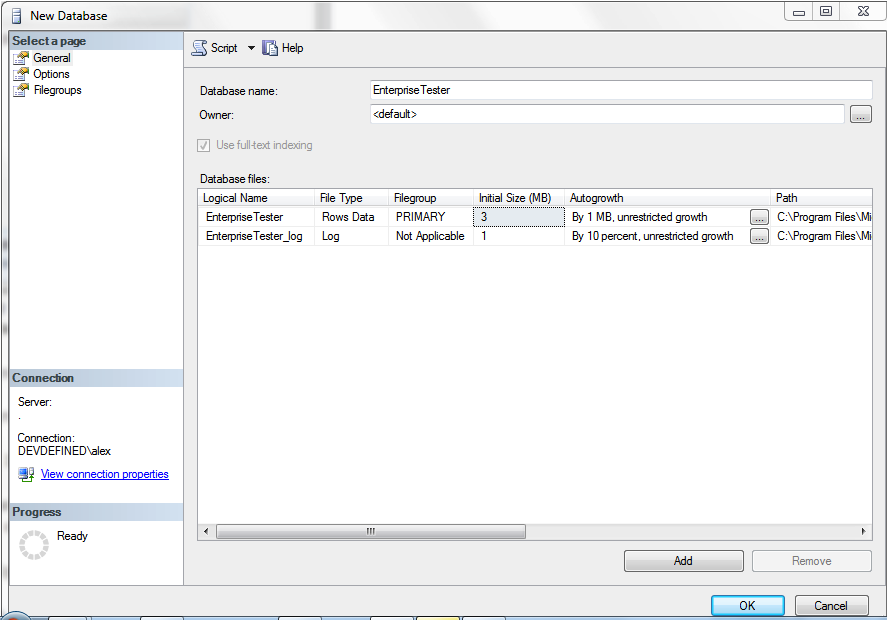887x620 pixels.
Task: Select the Filegroups page icon
Action: [x=21, y=90]
